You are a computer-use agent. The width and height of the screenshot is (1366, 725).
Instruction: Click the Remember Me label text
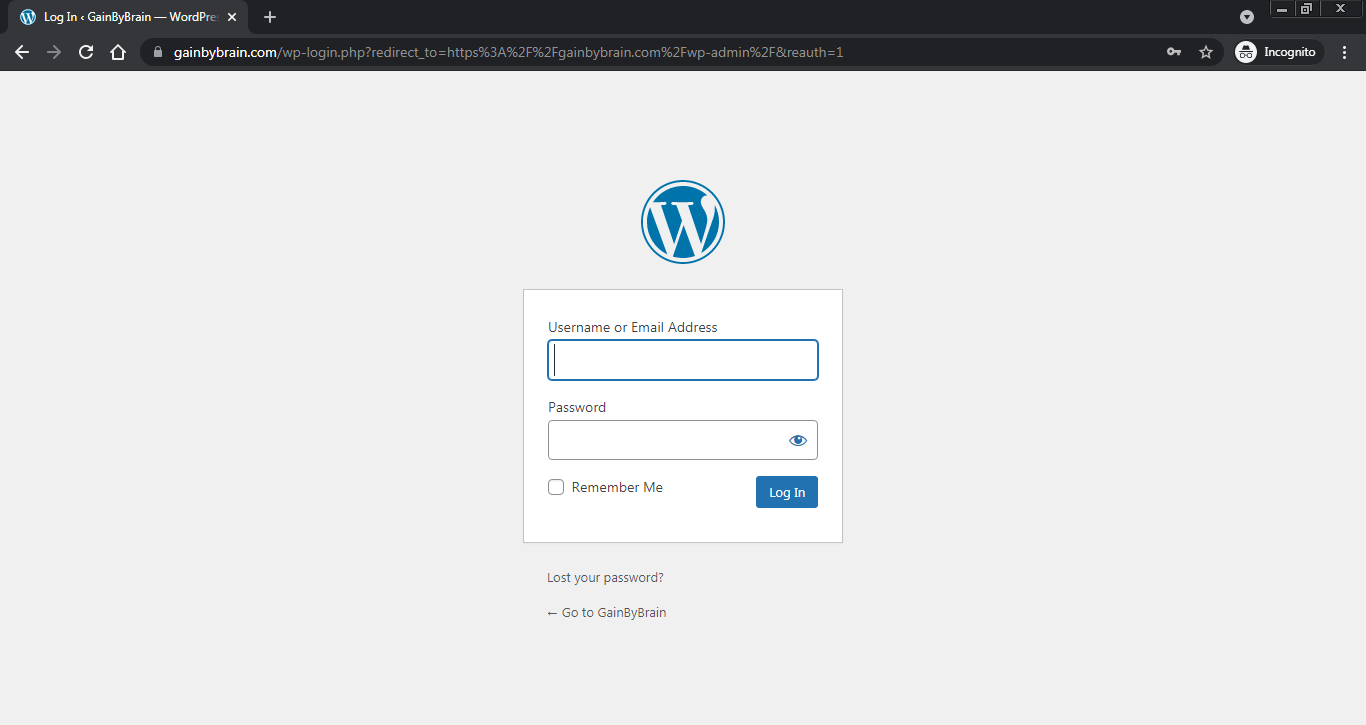617,487
